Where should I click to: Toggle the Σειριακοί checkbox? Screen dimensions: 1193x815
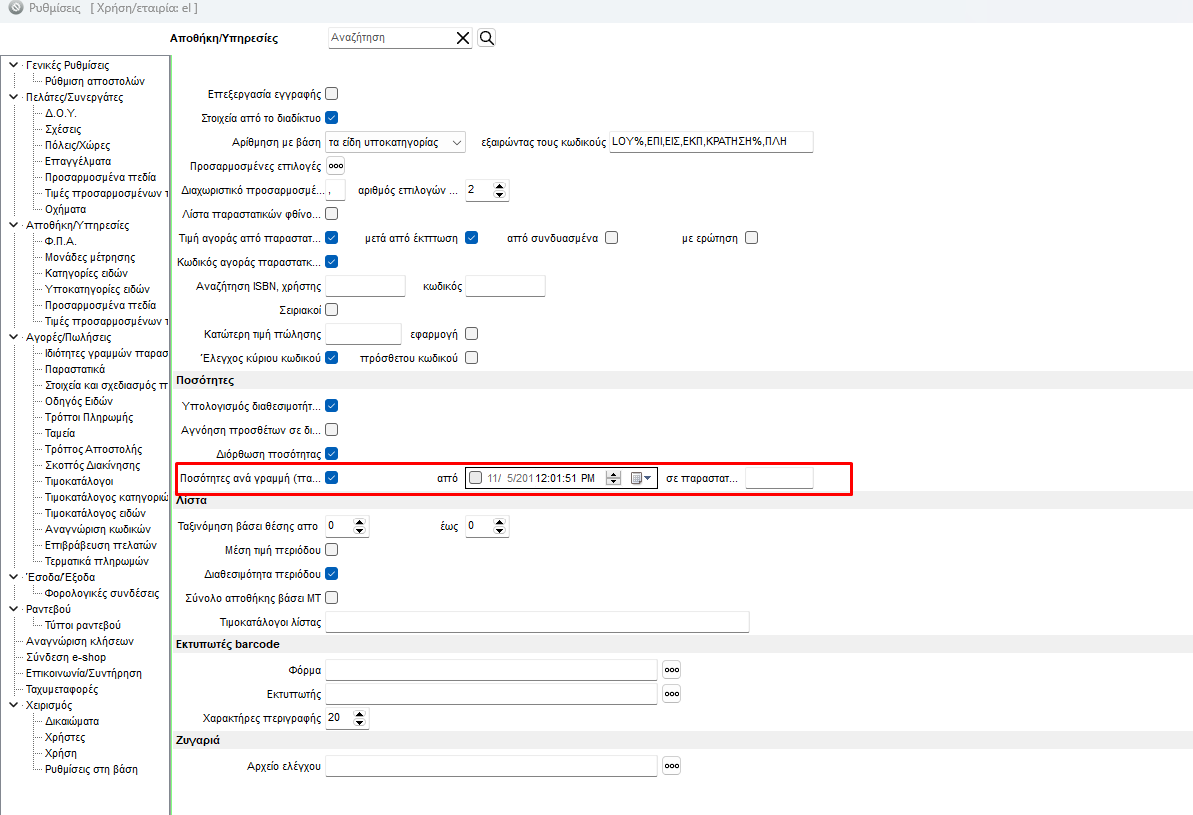[x=332, y=310]
